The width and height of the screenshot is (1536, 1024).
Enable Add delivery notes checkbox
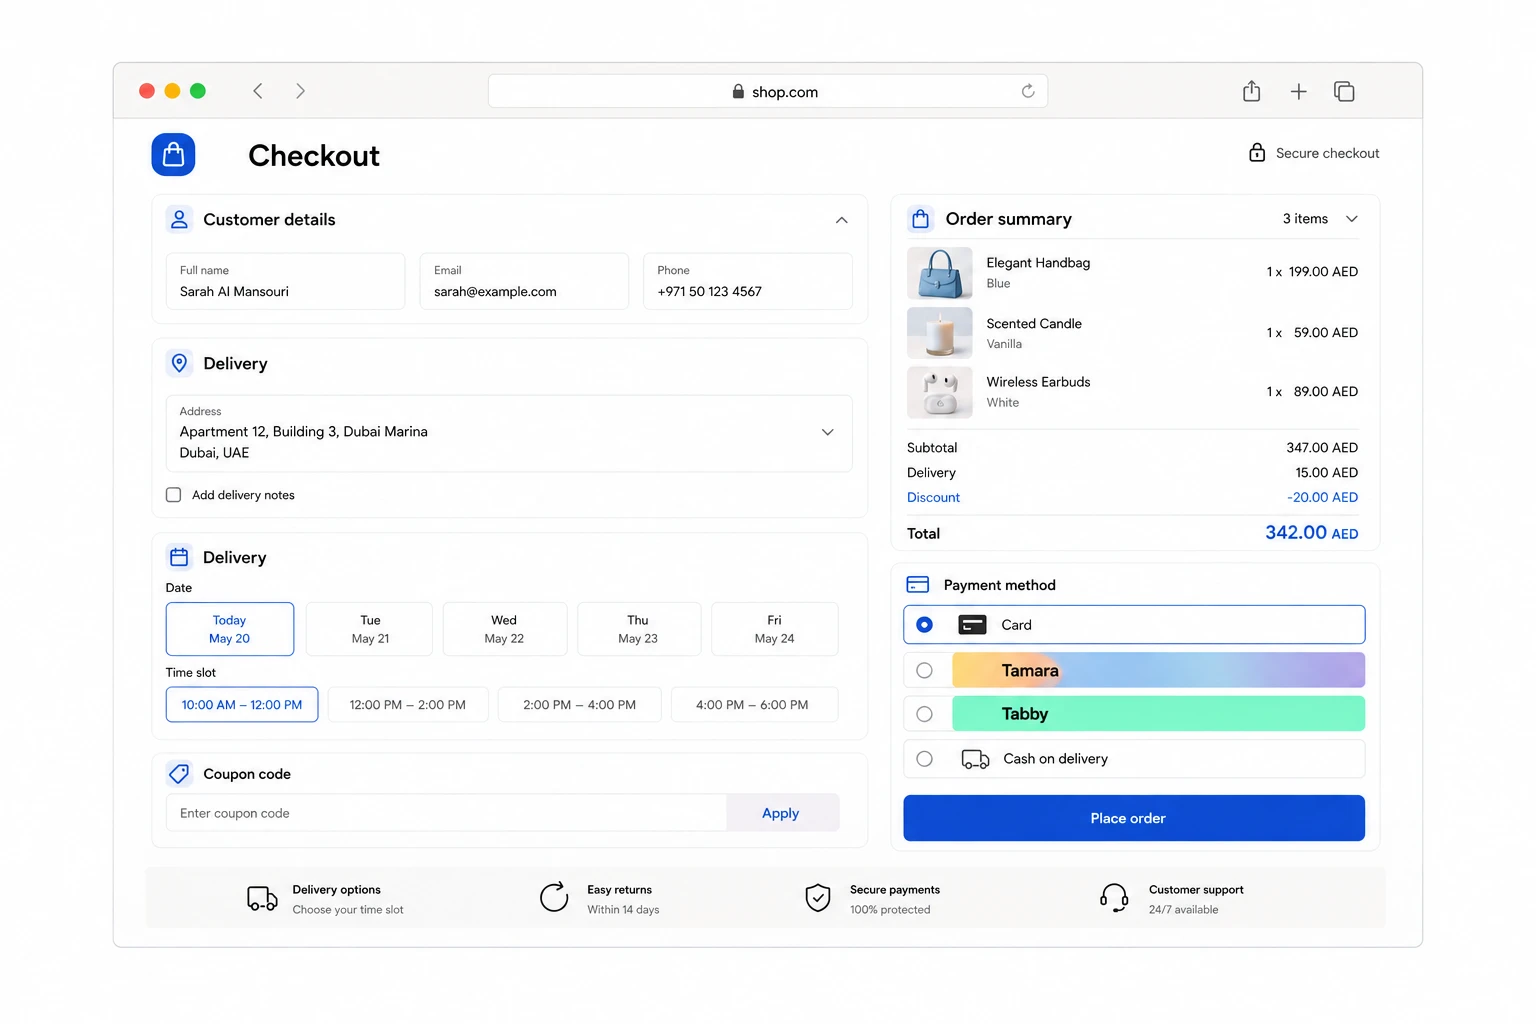tap(173, 495)
